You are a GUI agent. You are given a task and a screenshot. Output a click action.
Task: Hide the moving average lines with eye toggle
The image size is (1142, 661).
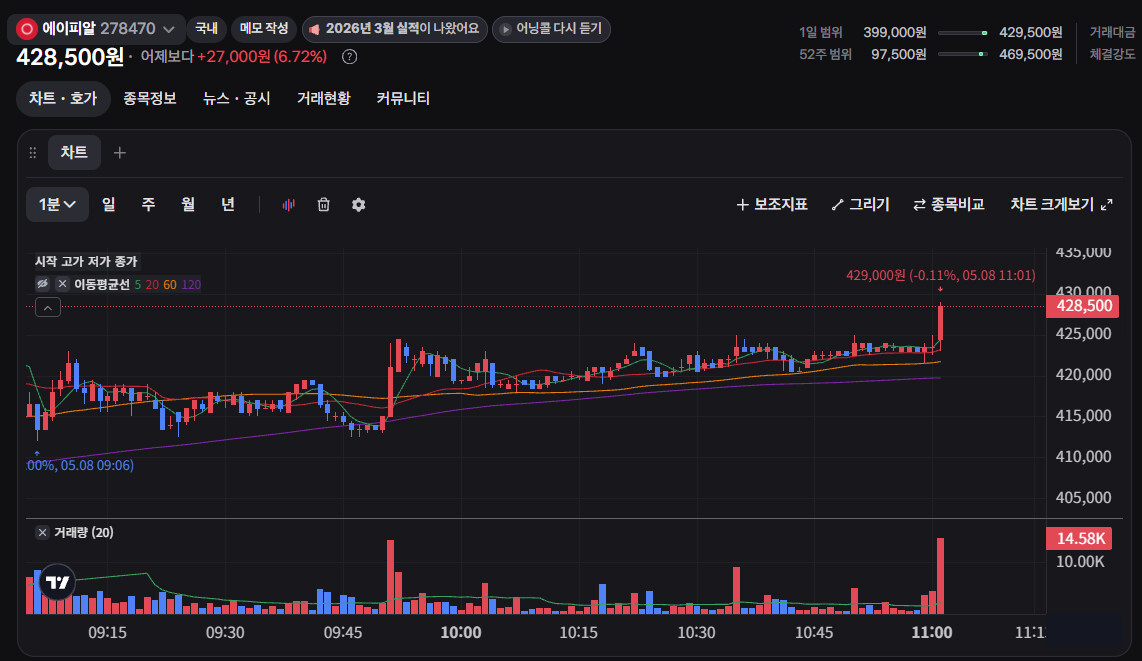tap(42, 284)
